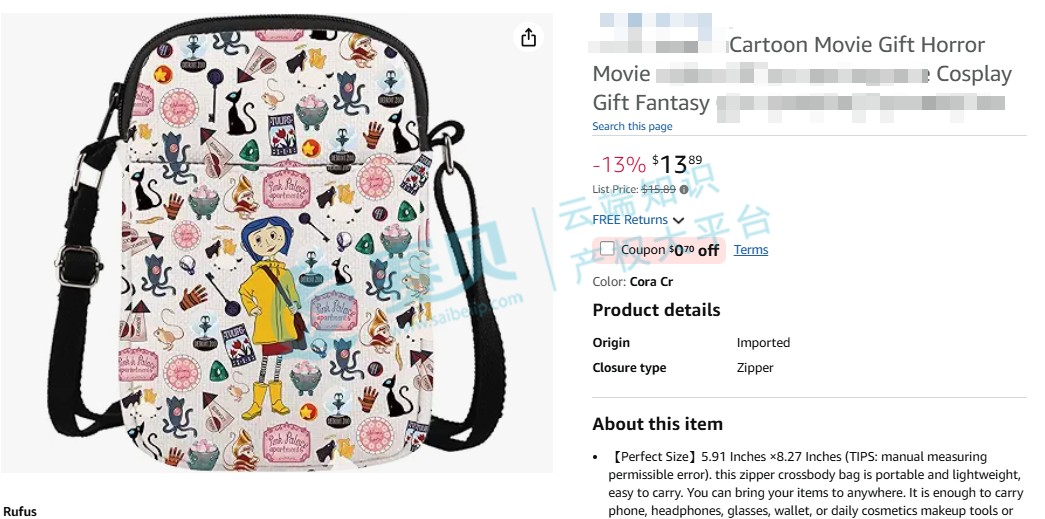
Task: Select the Imported origin value
Action: [x=763, y=343]
